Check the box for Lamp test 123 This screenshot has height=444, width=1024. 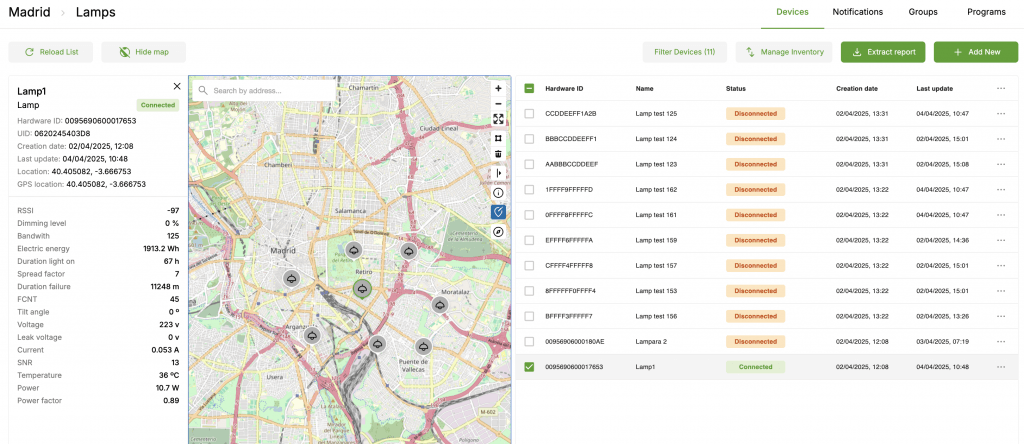pyautogui.click(x=529, y=165)
